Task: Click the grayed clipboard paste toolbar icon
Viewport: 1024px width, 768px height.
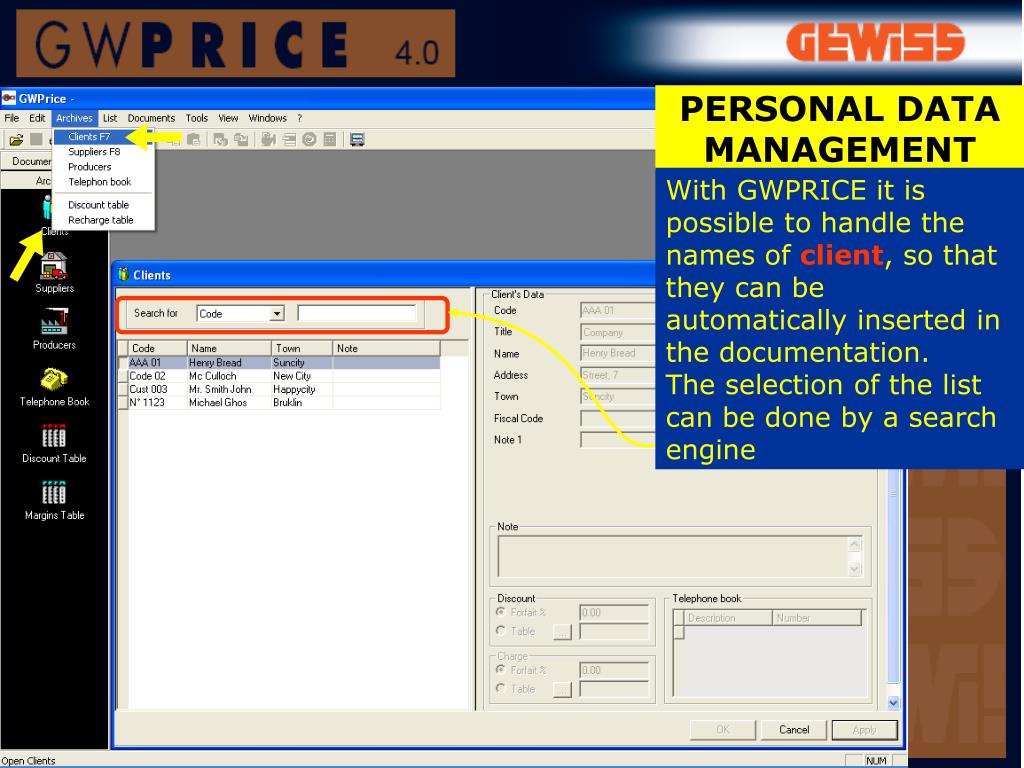Action: pyautogui.click(x=193, y=140)
